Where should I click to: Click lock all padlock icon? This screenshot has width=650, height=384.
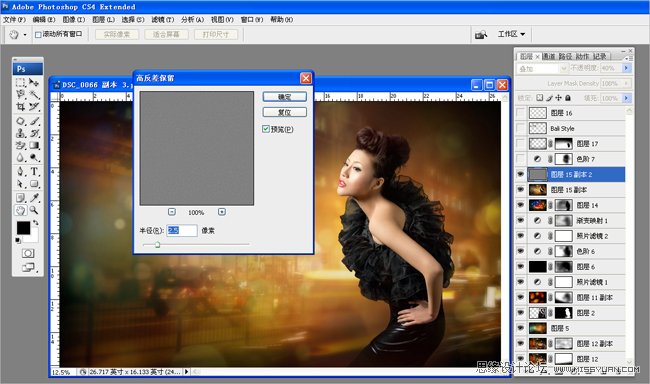[568, 98]
